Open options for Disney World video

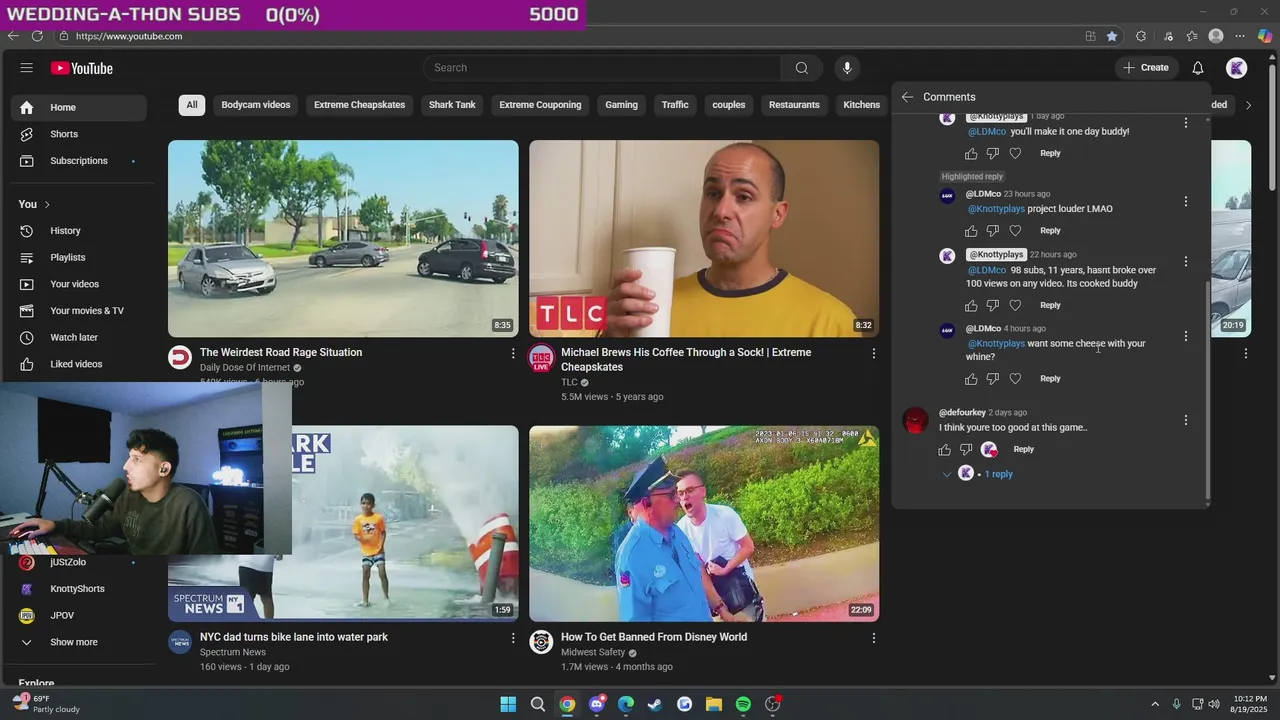[x=873, y=638]
